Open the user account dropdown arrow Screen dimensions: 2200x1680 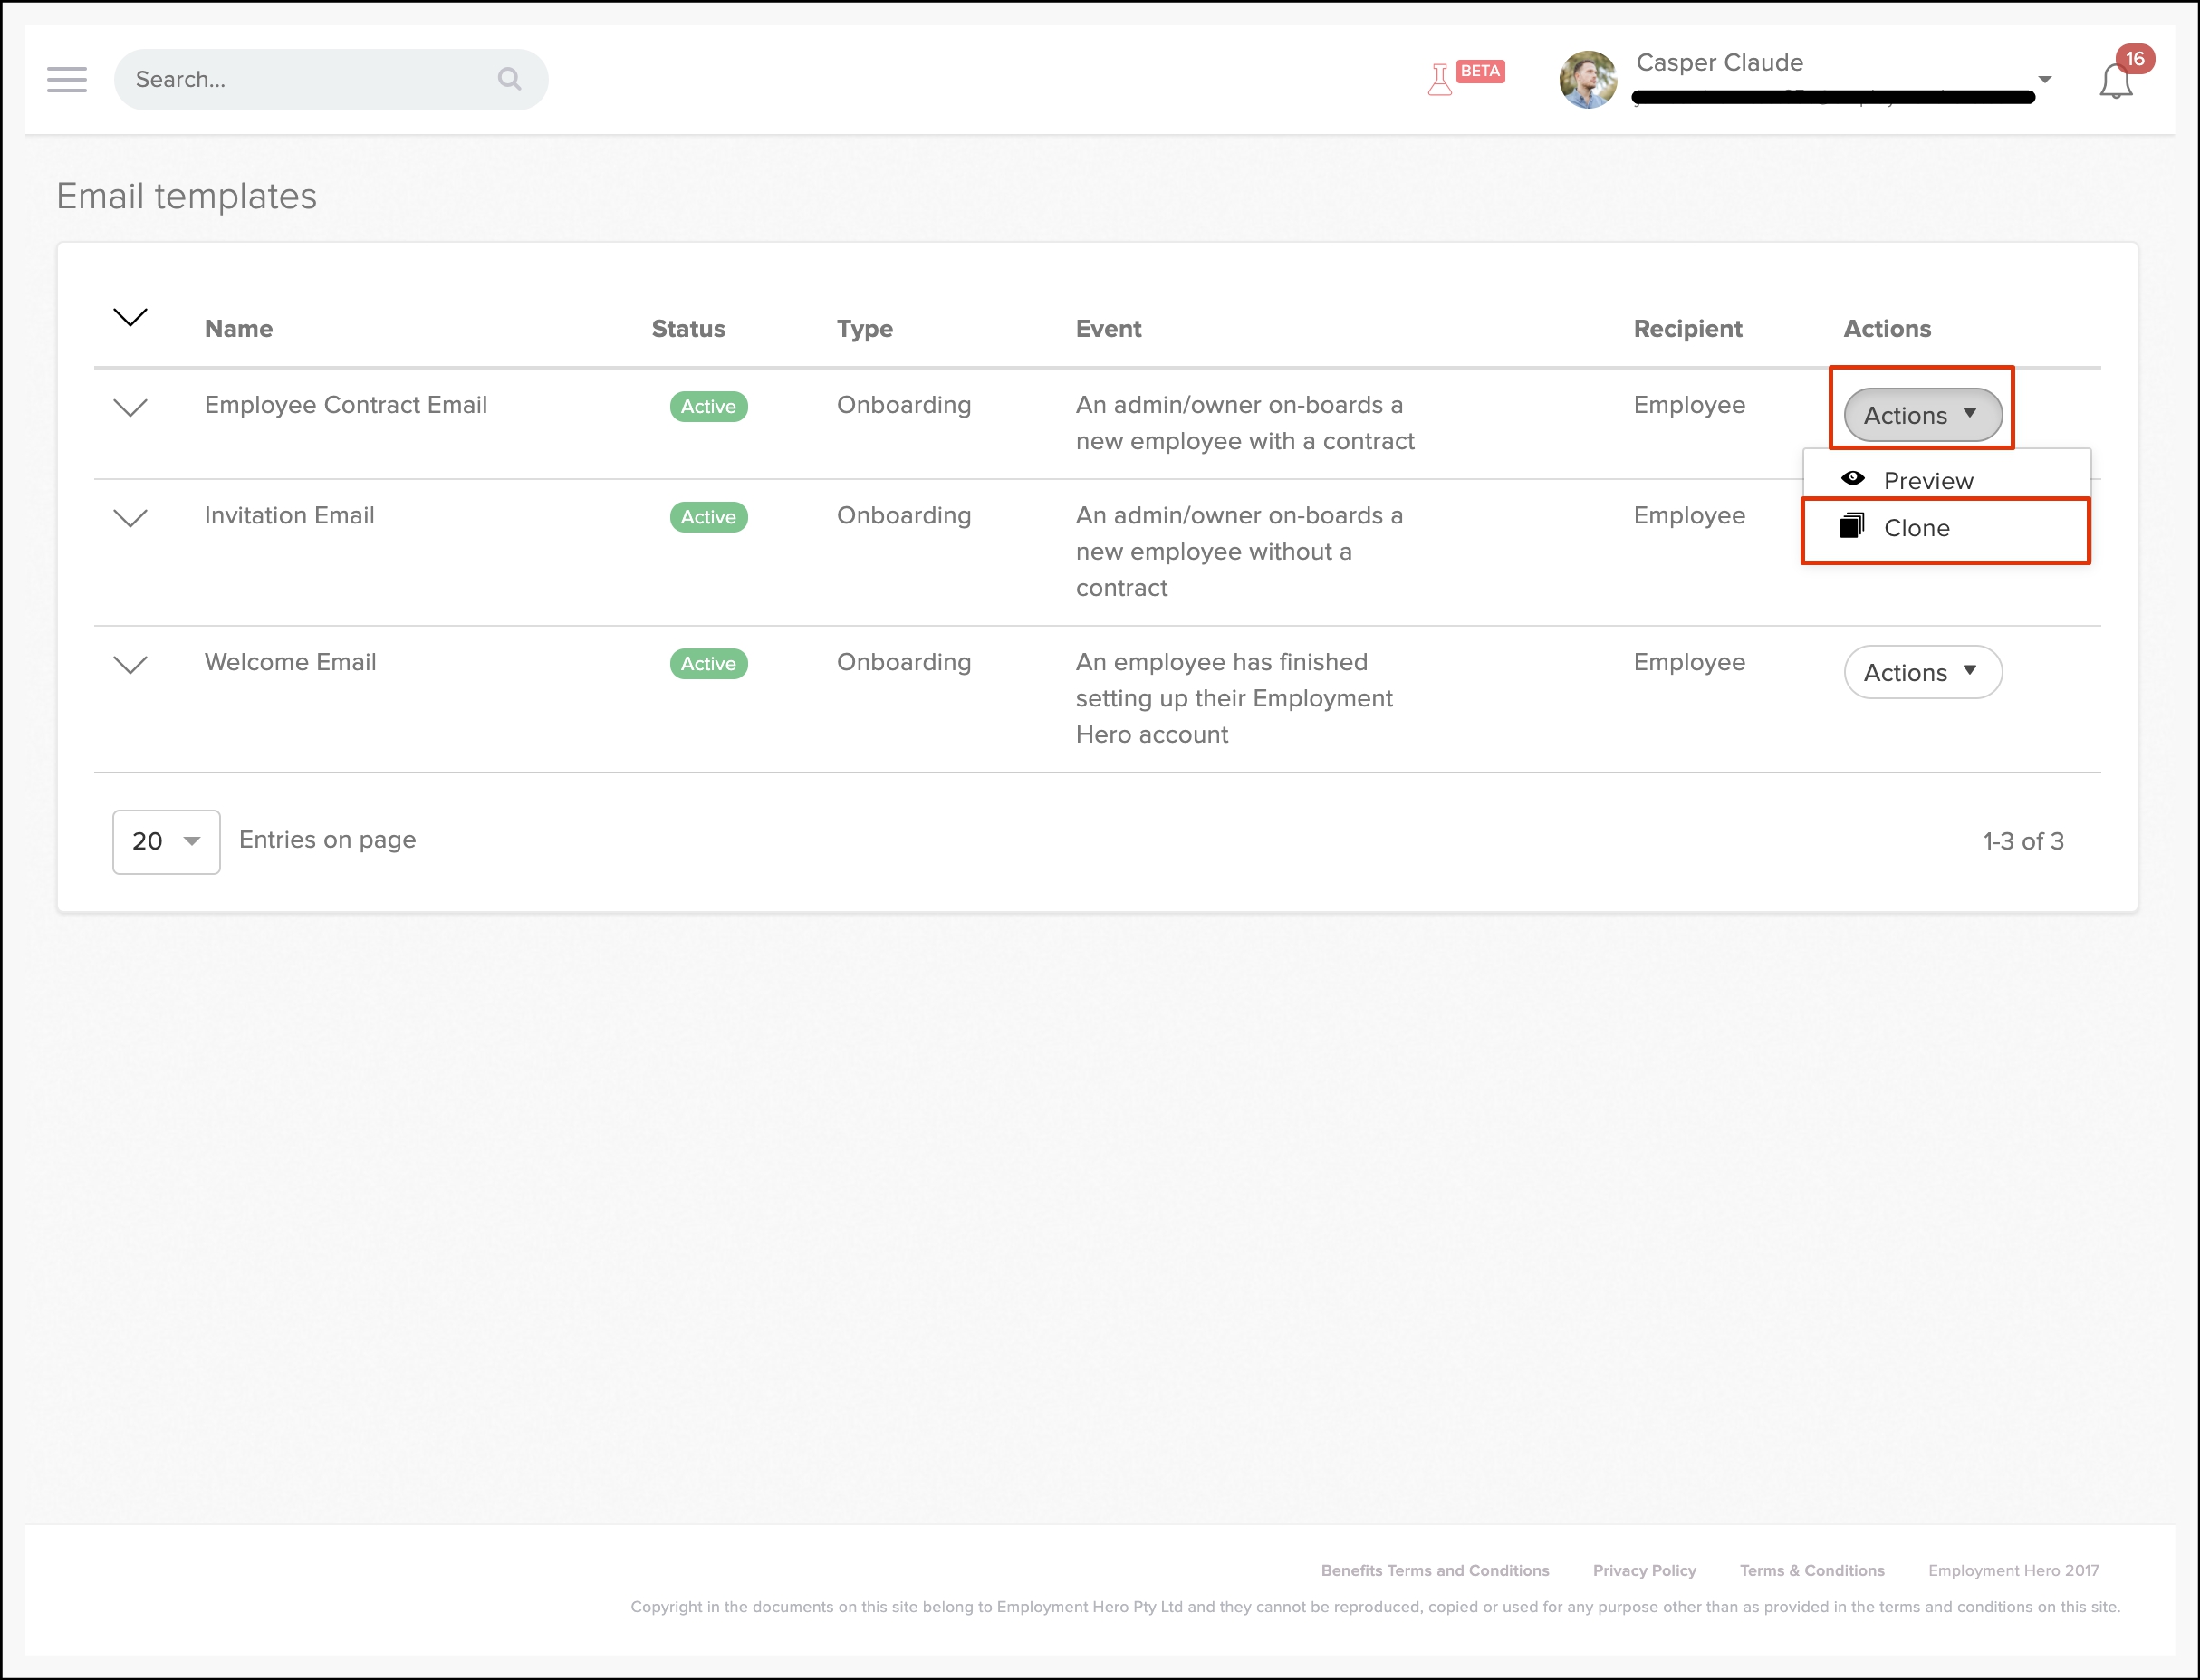coord(2045,79)
